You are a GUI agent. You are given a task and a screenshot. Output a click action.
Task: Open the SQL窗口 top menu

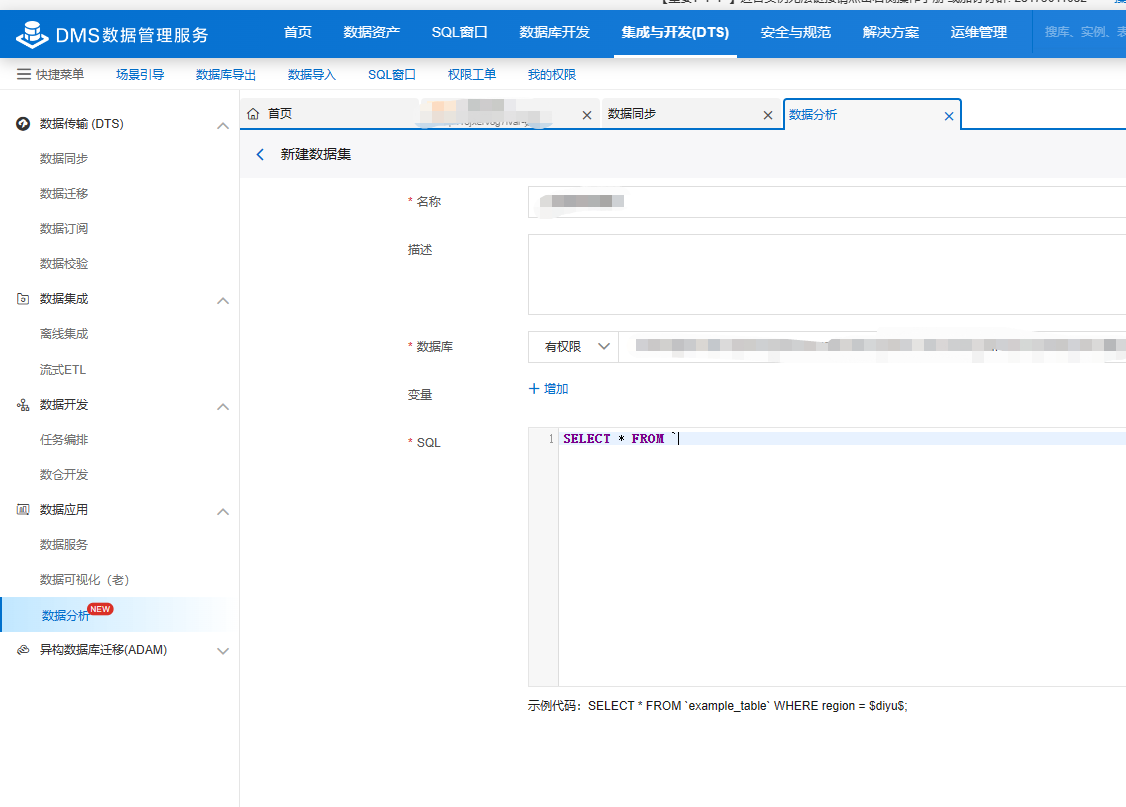click(460, 32)
